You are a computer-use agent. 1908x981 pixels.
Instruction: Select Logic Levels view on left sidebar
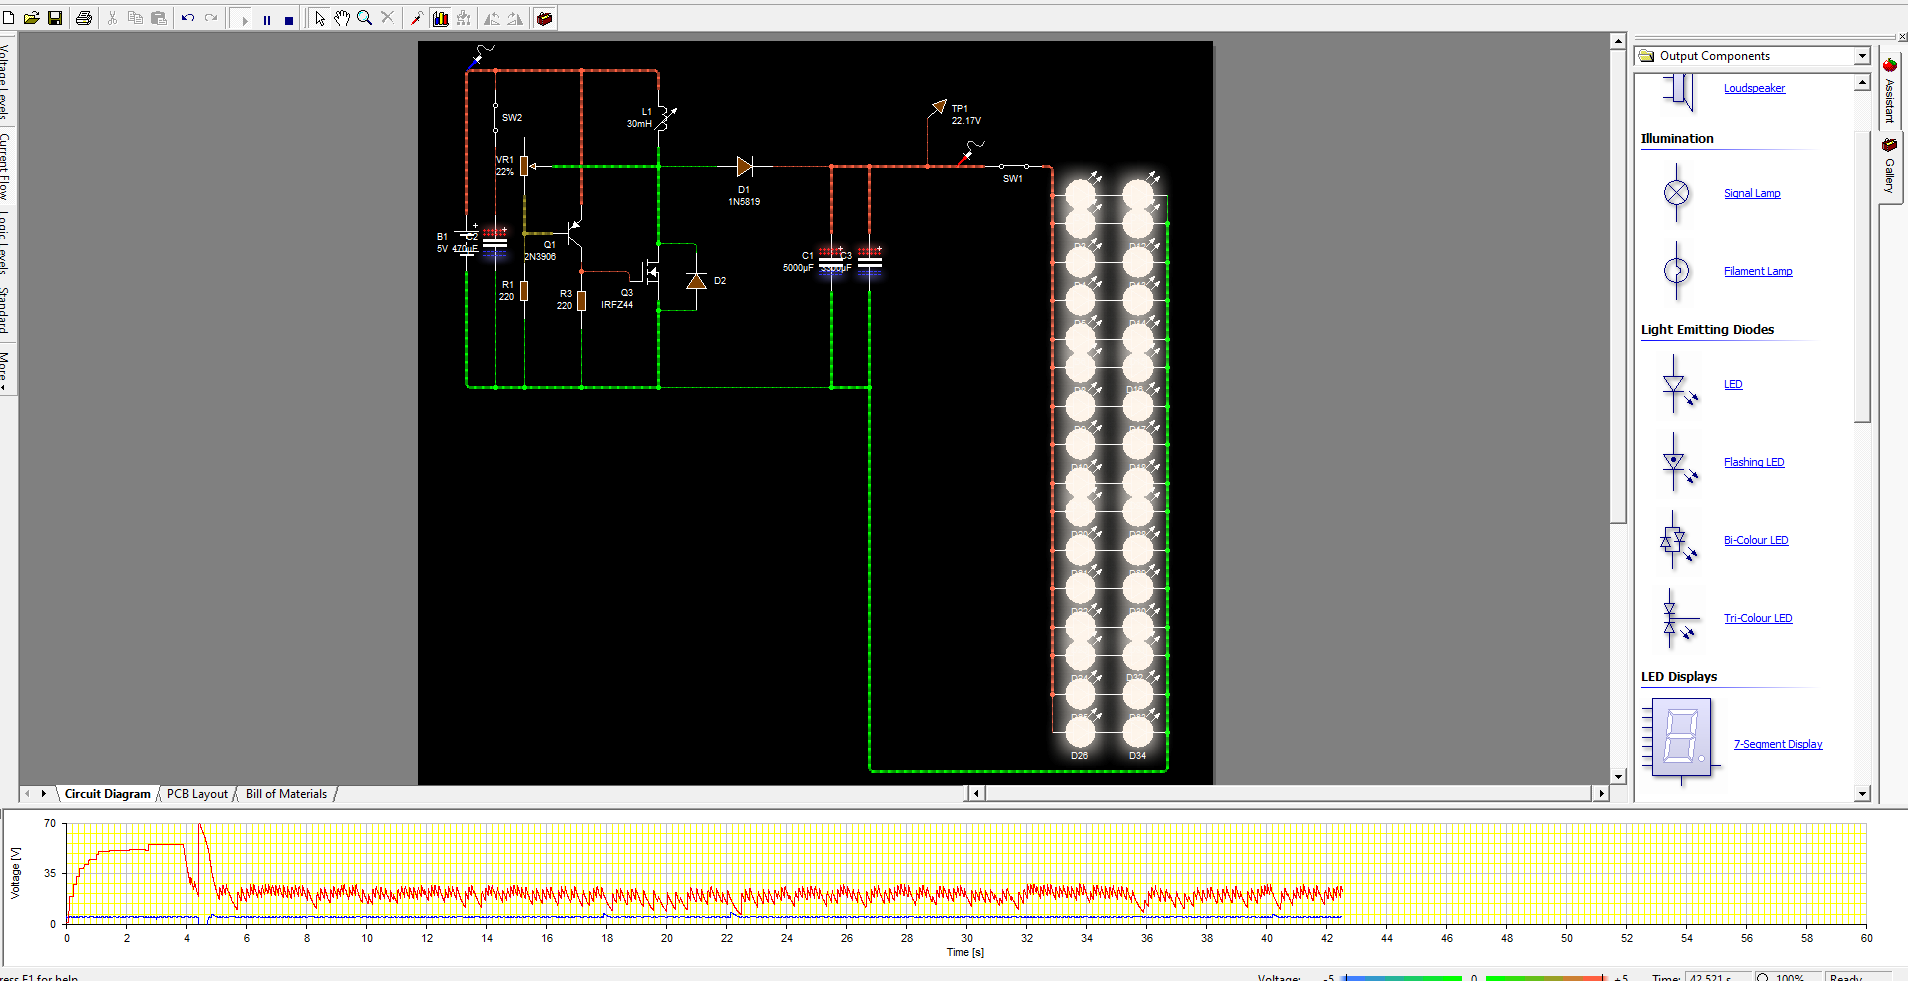click(5, 242)
